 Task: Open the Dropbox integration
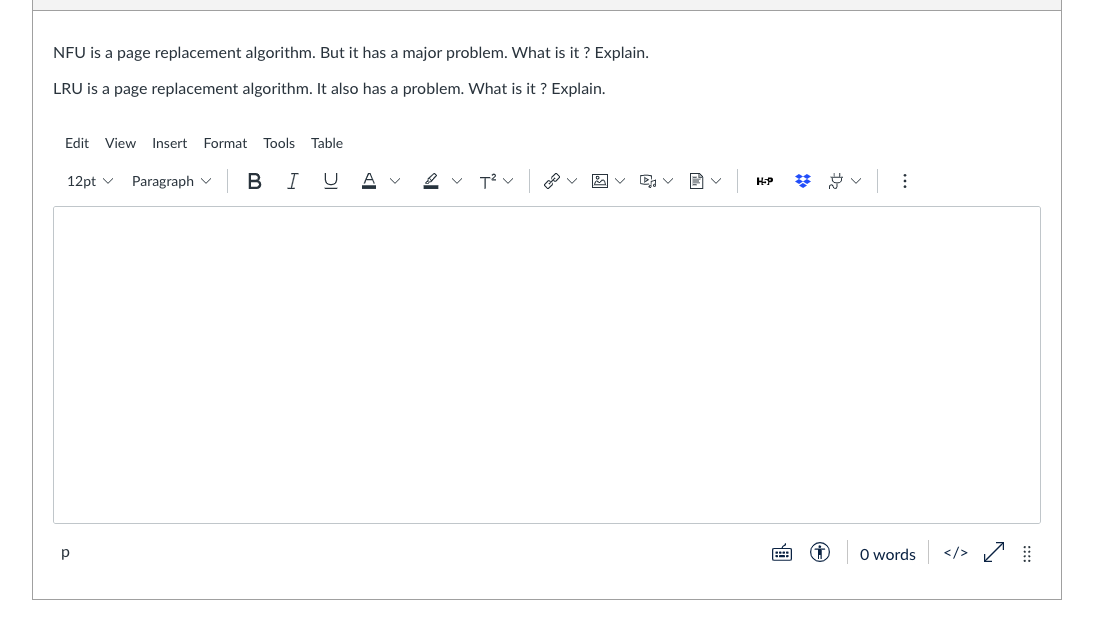pos(802,181)
